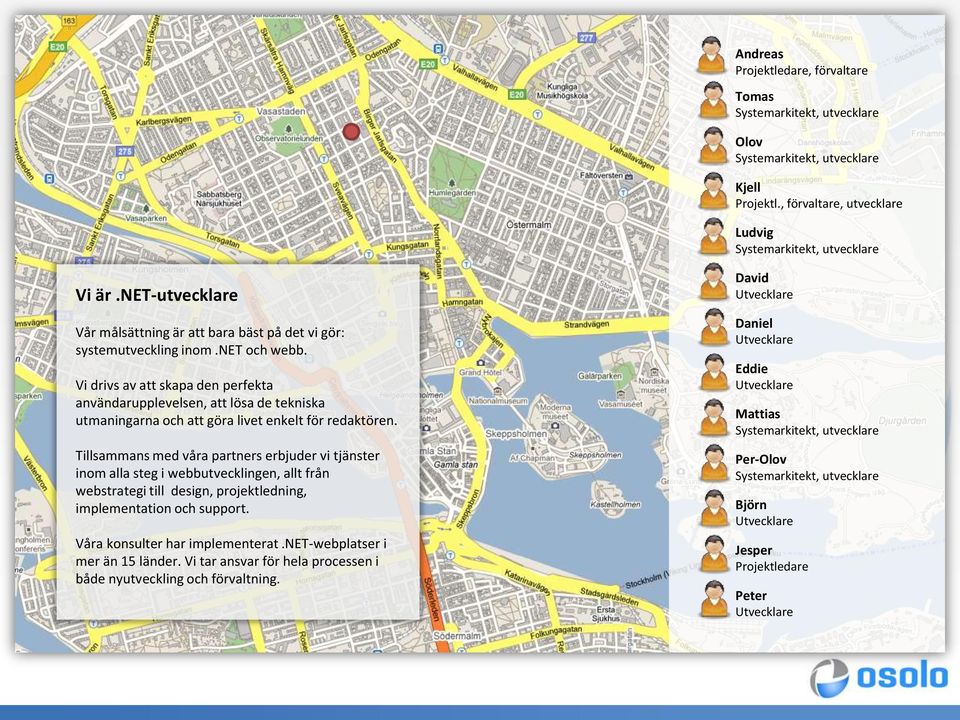Click the avatar icon next to Ludvig

pyautogui.click(x=713, y=236)
